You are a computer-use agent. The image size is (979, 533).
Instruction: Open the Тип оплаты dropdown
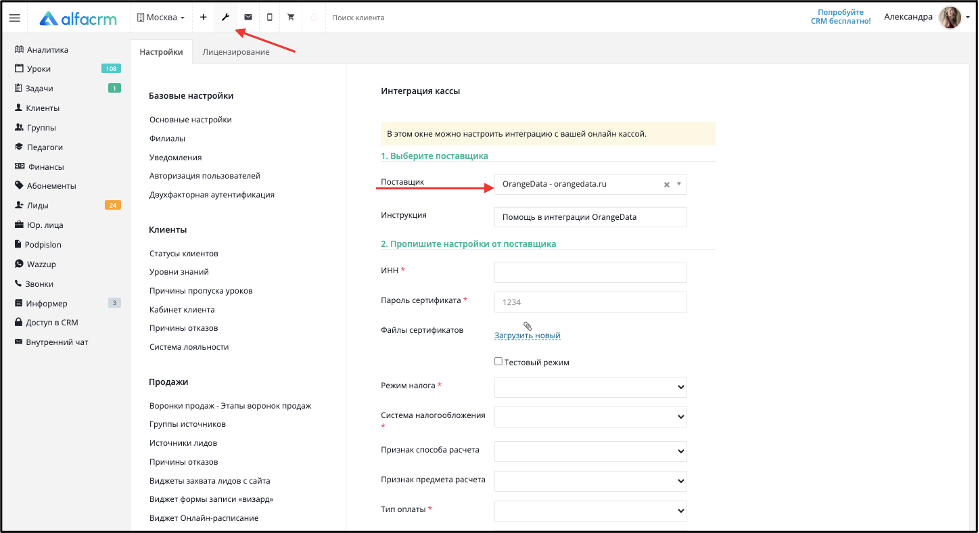590,511
